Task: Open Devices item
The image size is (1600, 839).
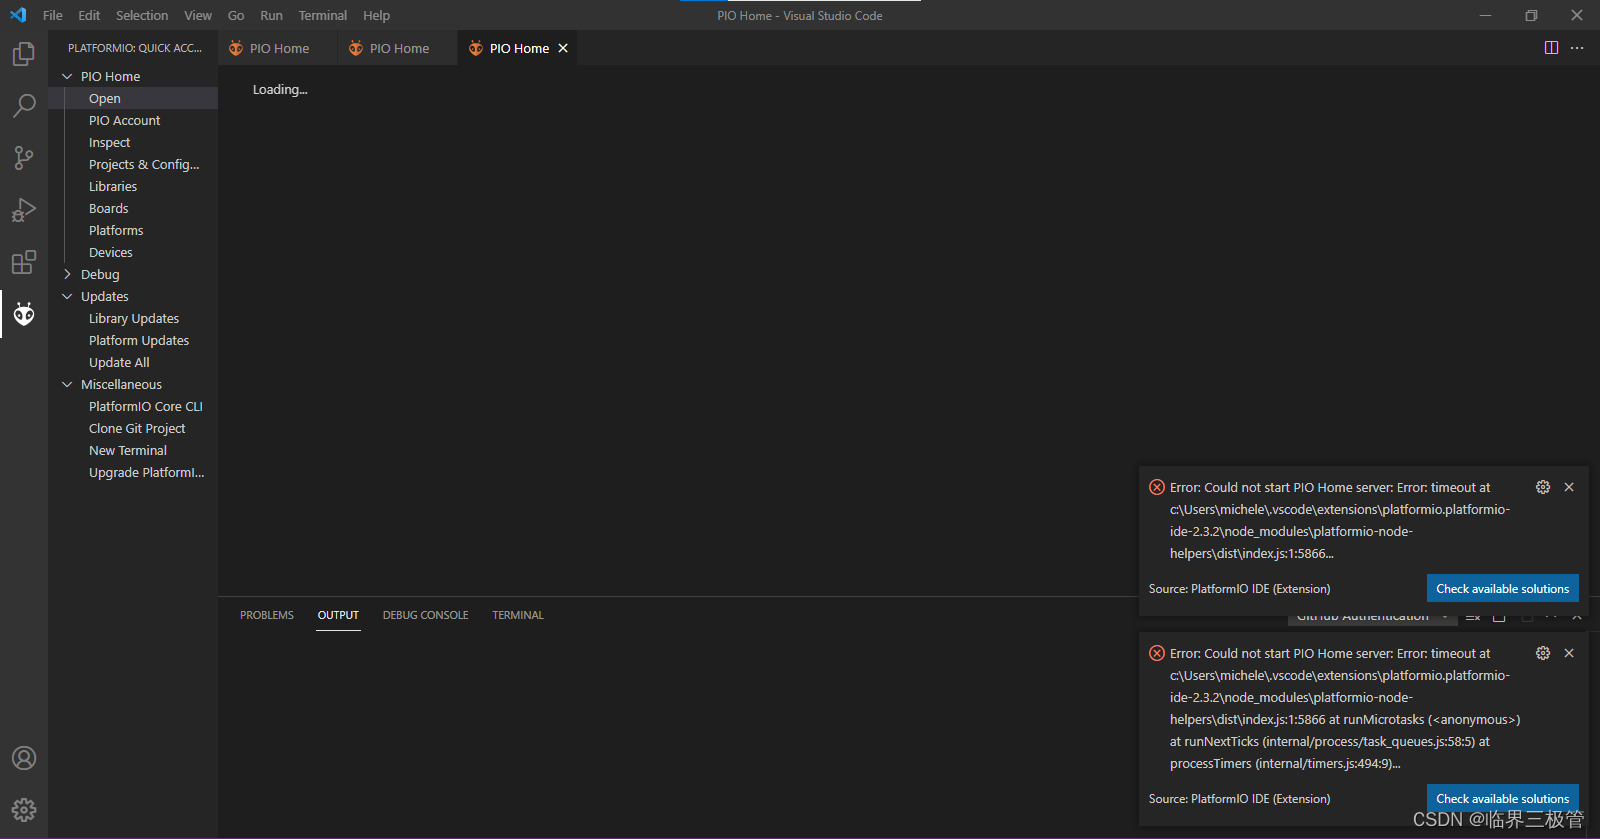Action: (133, 252)
